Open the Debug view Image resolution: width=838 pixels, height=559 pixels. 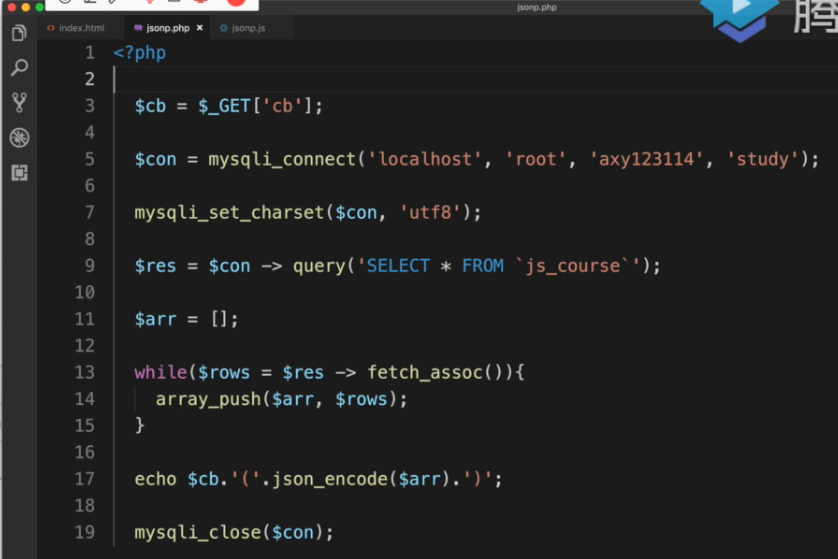(x=19, y=137)
